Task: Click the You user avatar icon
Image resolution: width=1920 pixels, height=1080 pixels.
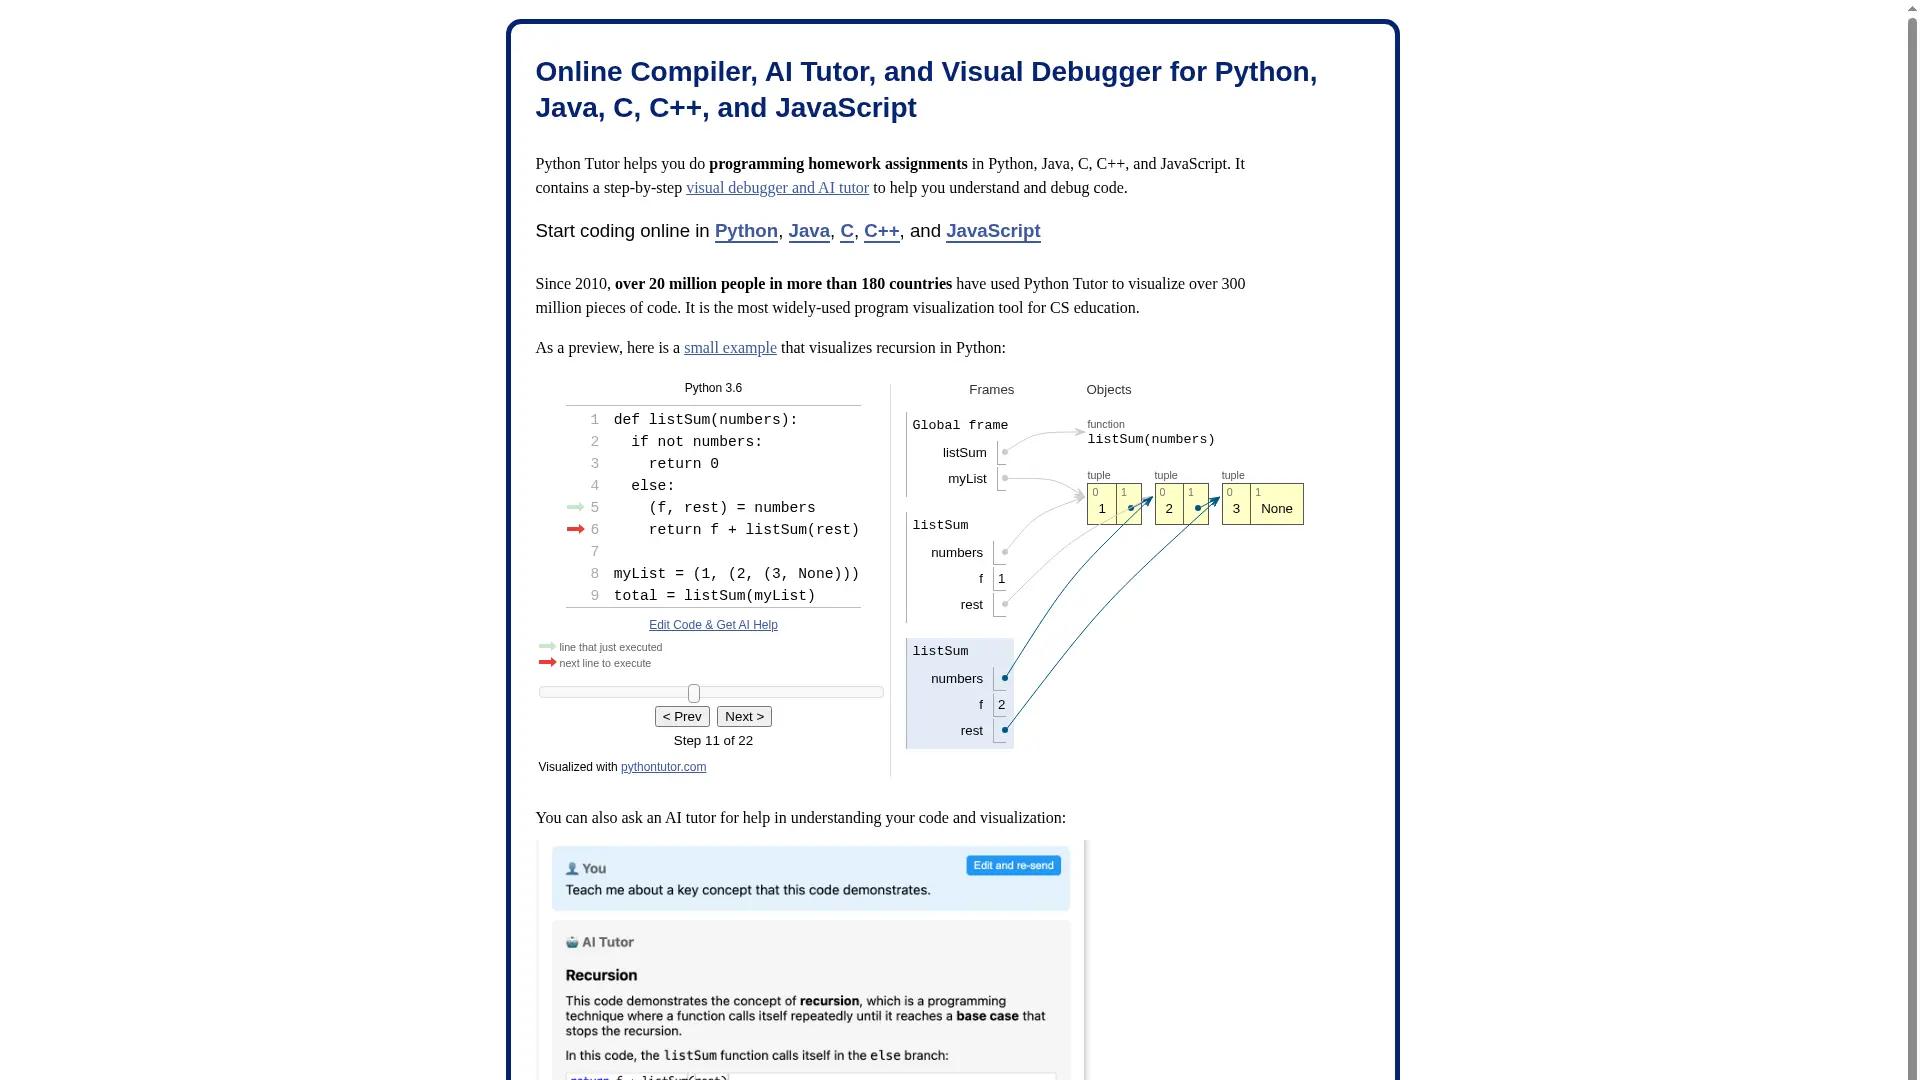Action: click(572, 868)
